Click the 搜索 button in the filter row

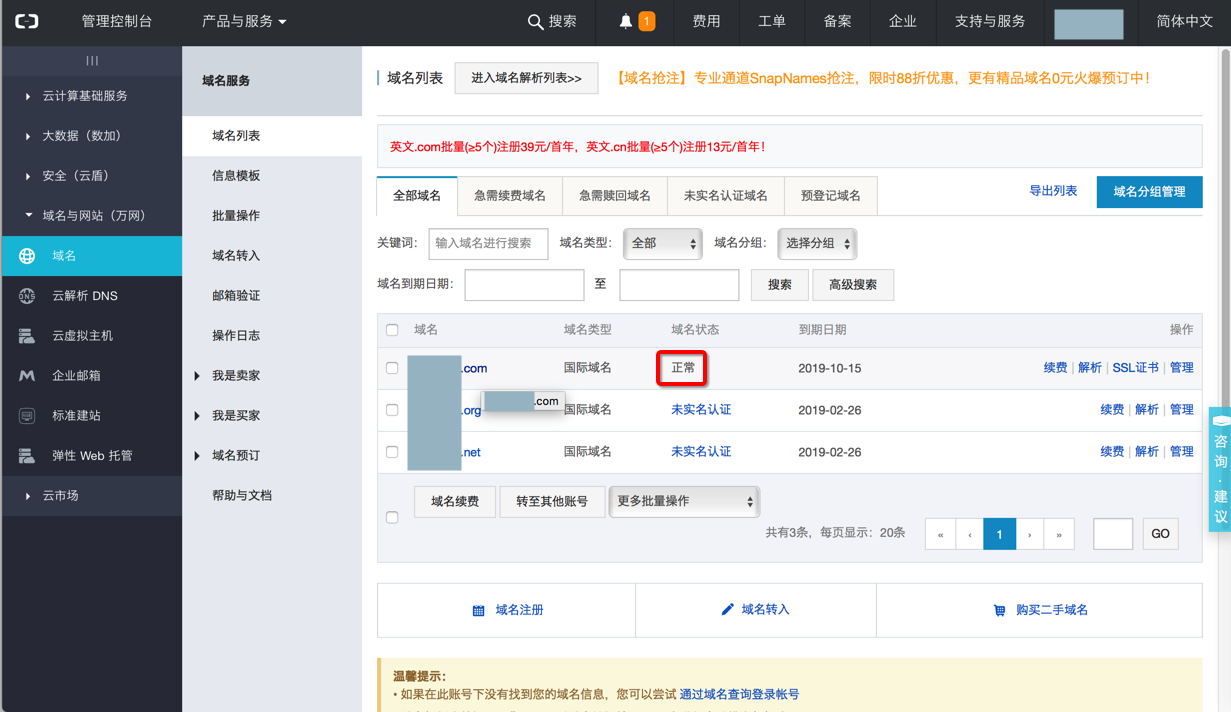(x=780, y=285)
